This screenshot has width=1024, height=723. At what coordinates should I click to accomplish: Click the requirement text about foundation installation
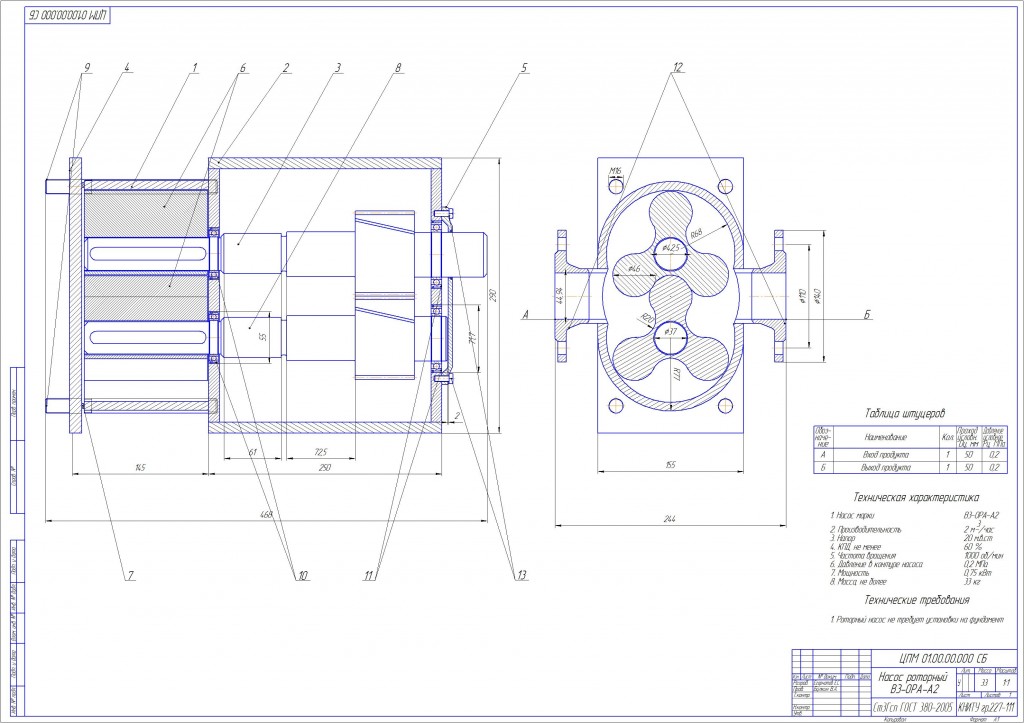917,619
